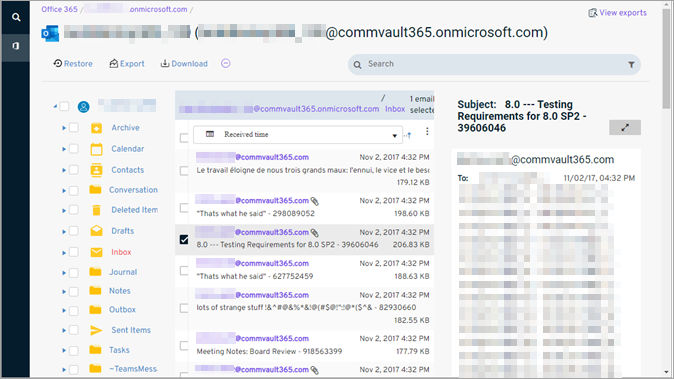Click the search icon in the dark sidebar

click(16, 17)
